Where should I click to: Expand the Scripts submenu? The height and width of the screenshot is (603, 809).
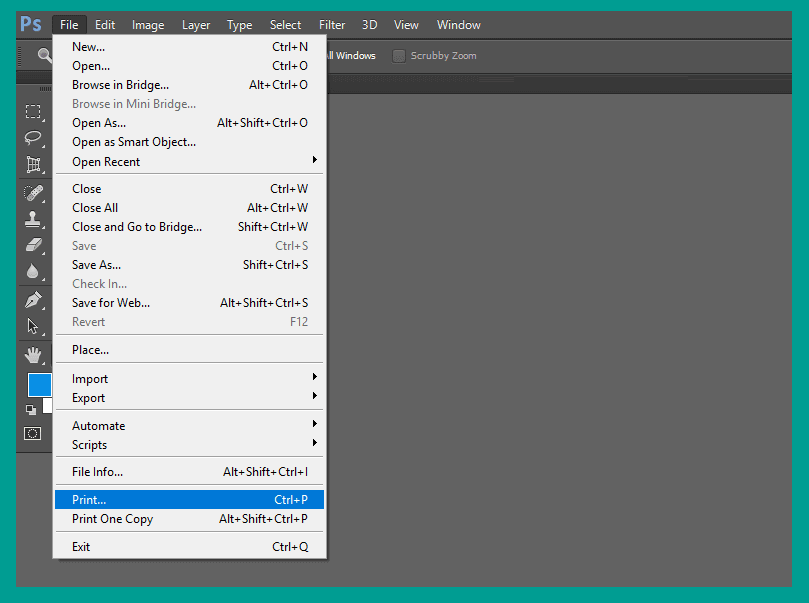point(189,445)
